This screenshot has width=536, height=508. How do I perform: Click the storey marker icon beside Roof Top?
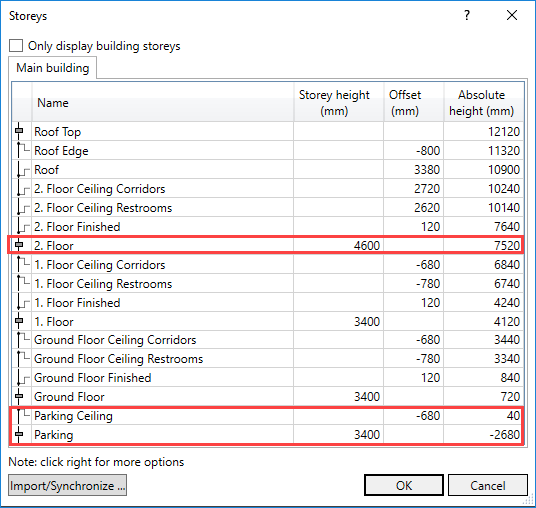click(19, 131)
